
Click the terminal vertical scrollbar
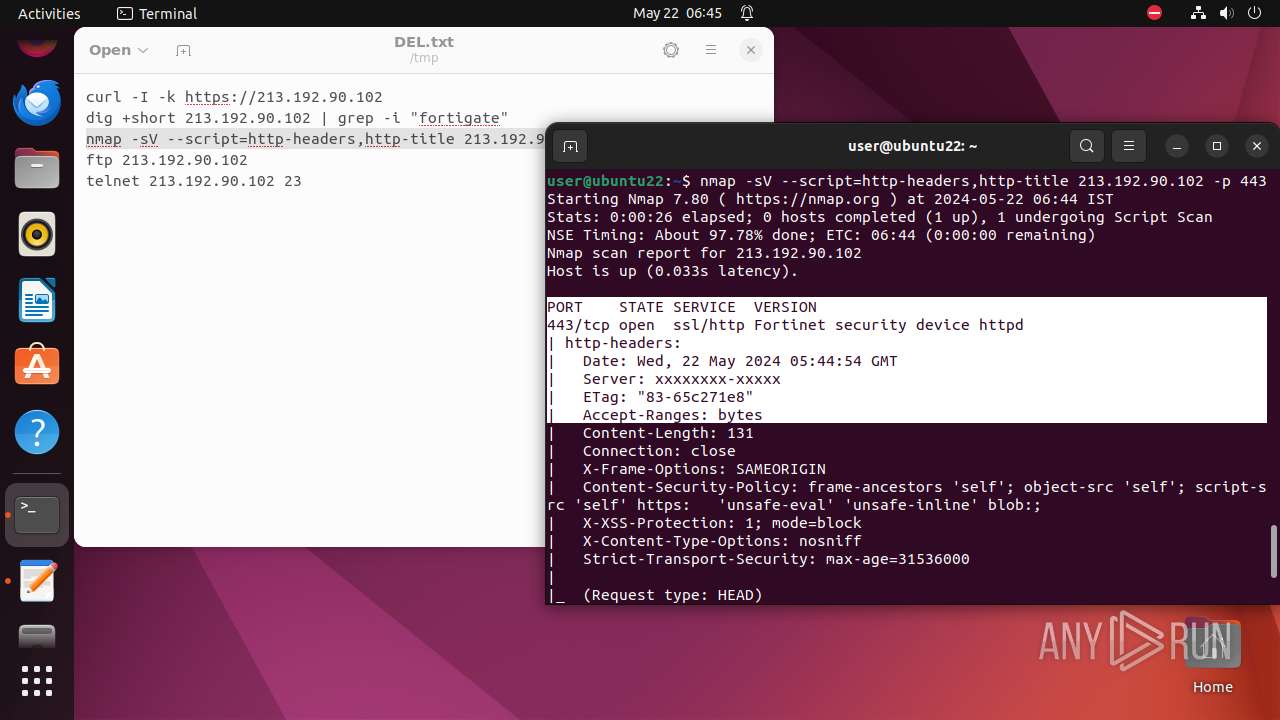[x=1273, y=551]
